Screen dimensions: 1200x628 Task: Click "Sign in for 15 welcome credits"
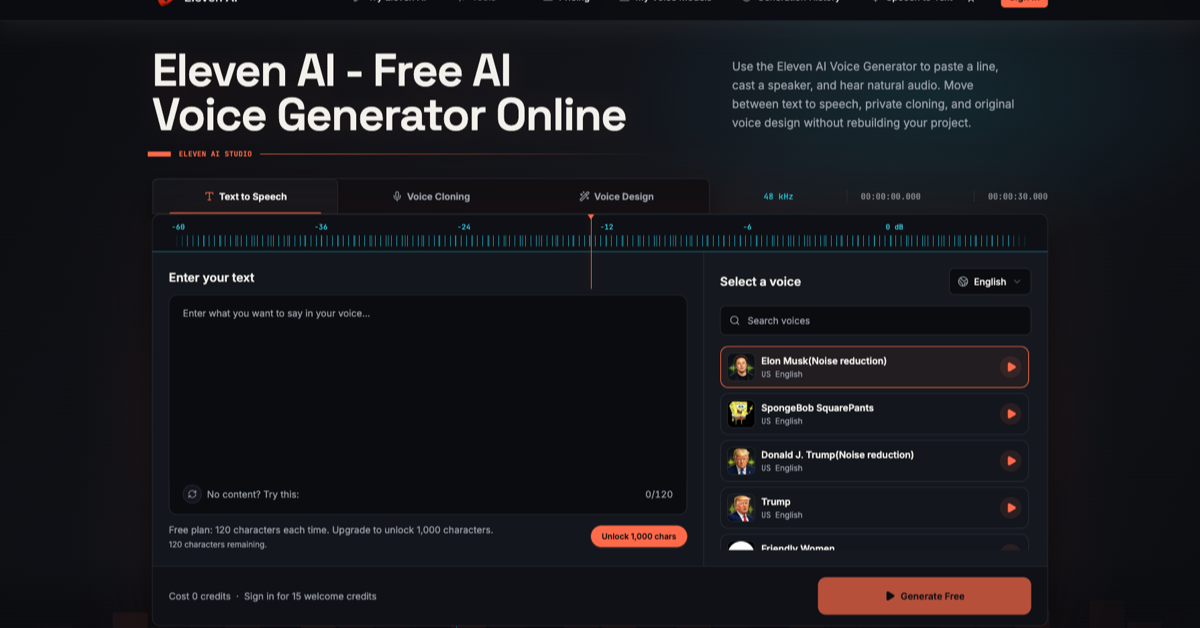[x=310, y=596]
